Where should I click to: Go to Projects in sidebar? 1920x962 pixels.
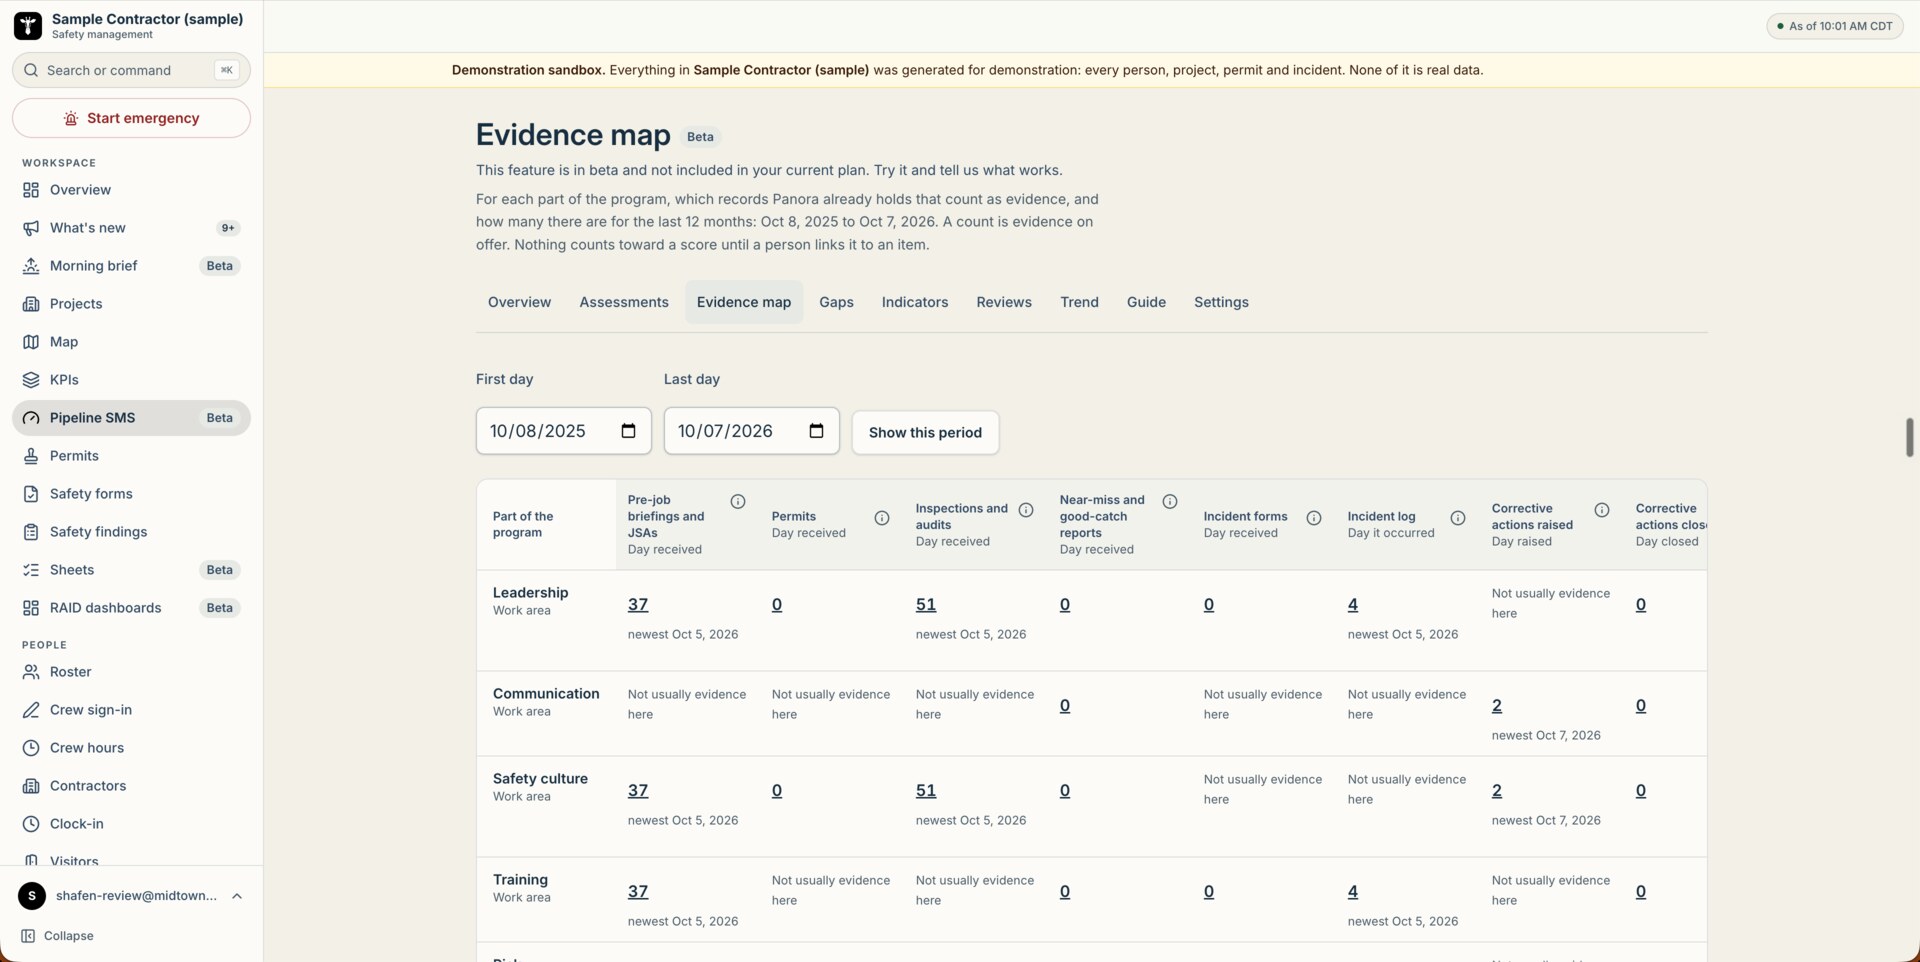point(131,304)
